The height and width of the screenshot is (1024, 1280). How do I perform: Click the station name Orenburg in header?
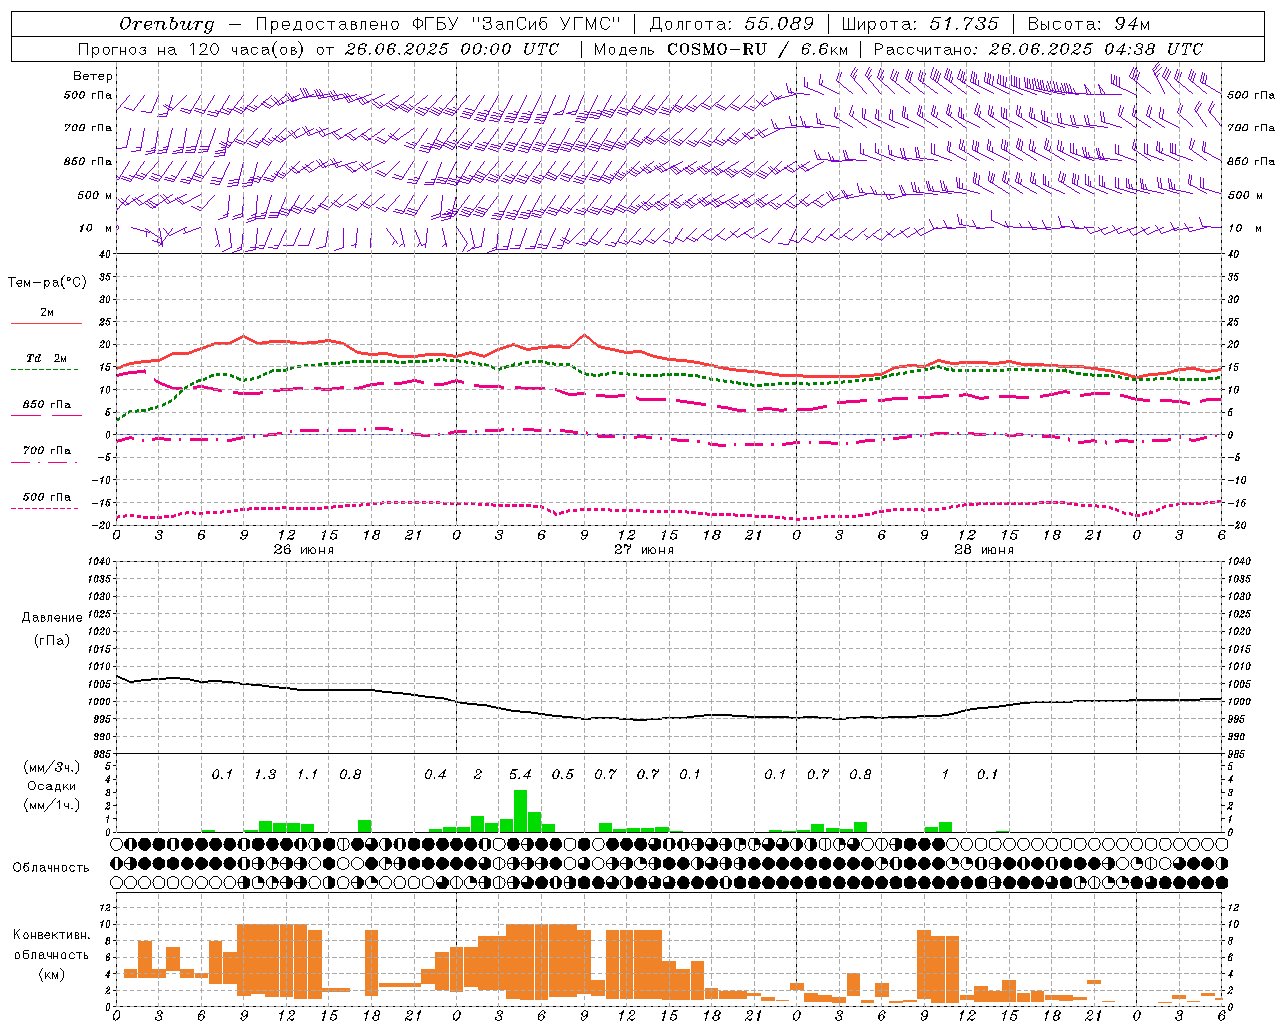pos(166,24)
